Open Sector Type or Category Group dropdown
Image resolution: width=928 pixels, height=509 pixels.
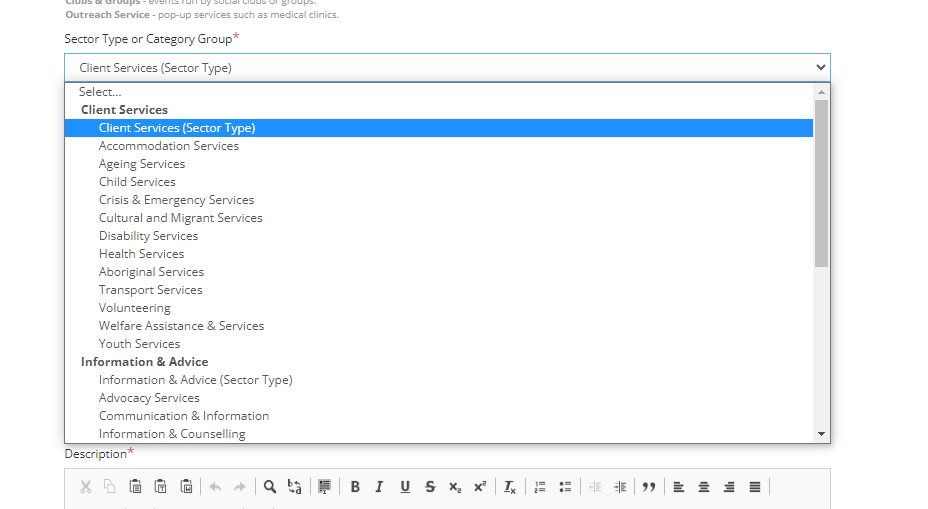(447, 67)
